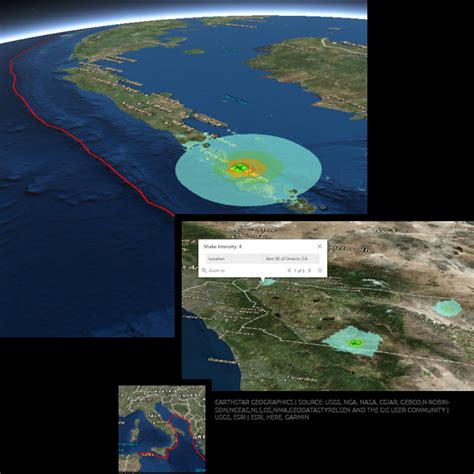Select the shake polygon under the popup pointer

(x=267, y=282)
